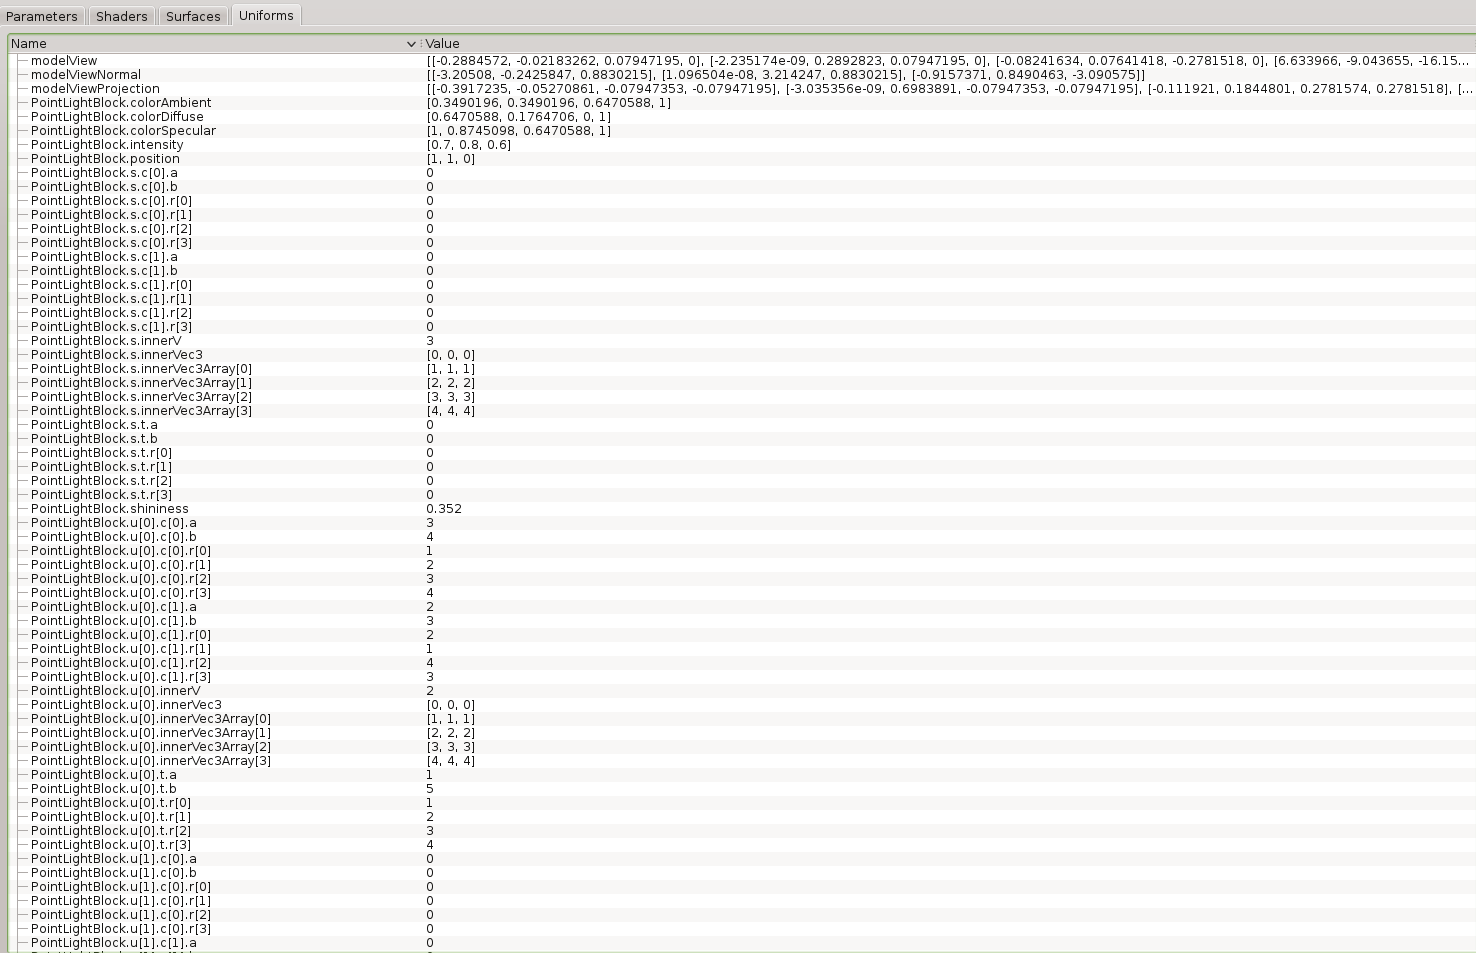Screen dimensions: 1476x953
Task: Select PointLightBlock.s.t.b row
Action: tap(741, 439)
